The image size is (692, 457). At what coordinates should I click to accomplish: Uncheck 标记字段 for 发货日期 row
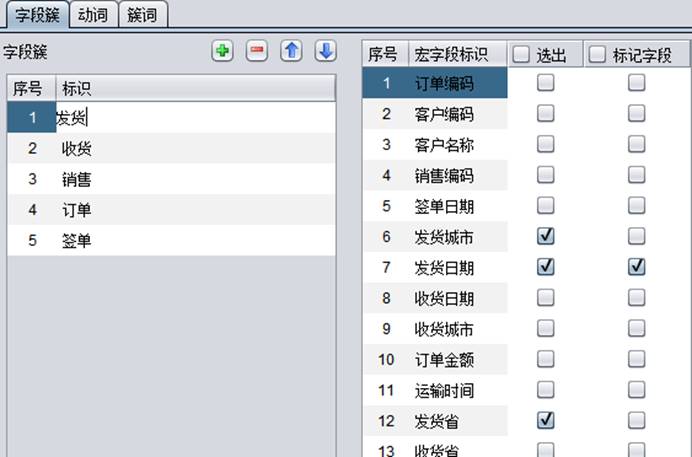(x=636, y=267)
